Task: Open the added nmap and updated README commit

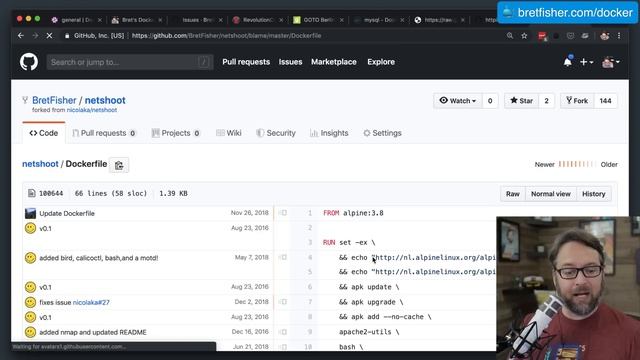Action: click(x=93, y=332)
